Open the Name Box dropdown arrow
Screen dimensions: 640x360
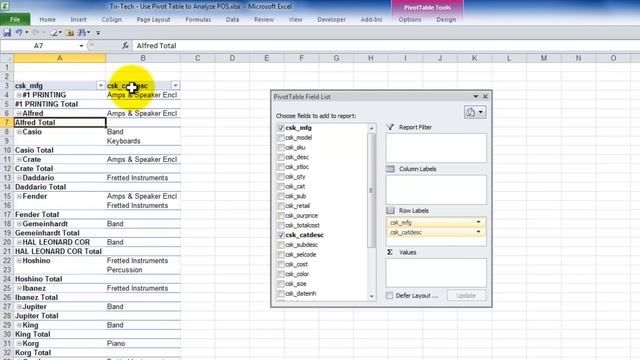81,46
